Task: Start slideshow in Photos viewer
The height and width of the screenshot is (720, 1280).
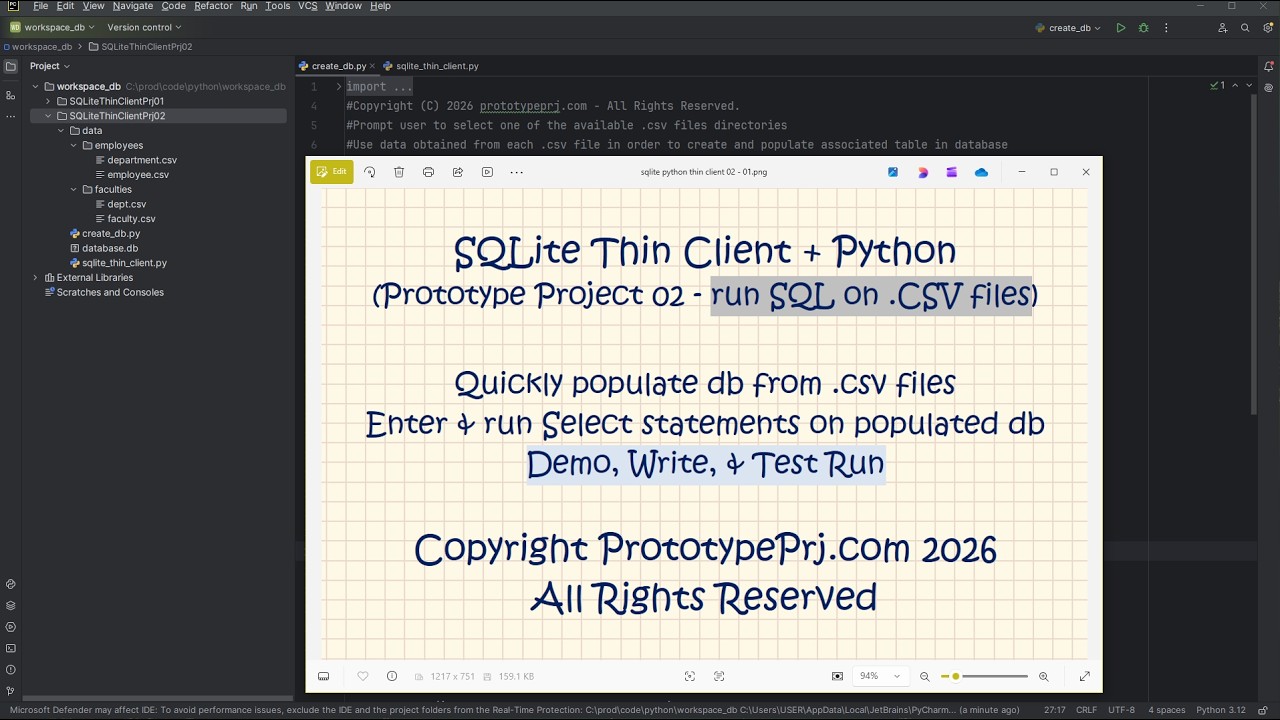Action: [487, 172]
